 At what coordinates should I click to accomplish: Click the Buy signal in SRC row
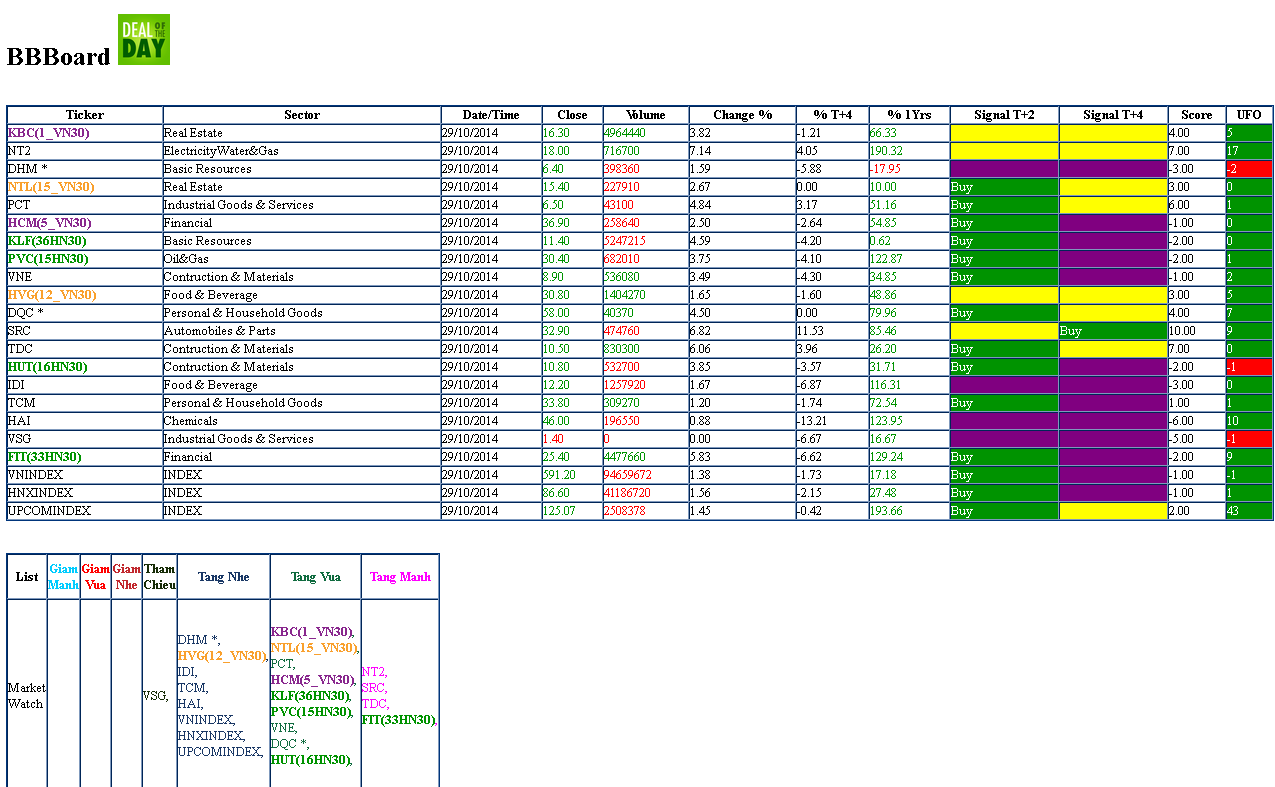coord(1070,331)
